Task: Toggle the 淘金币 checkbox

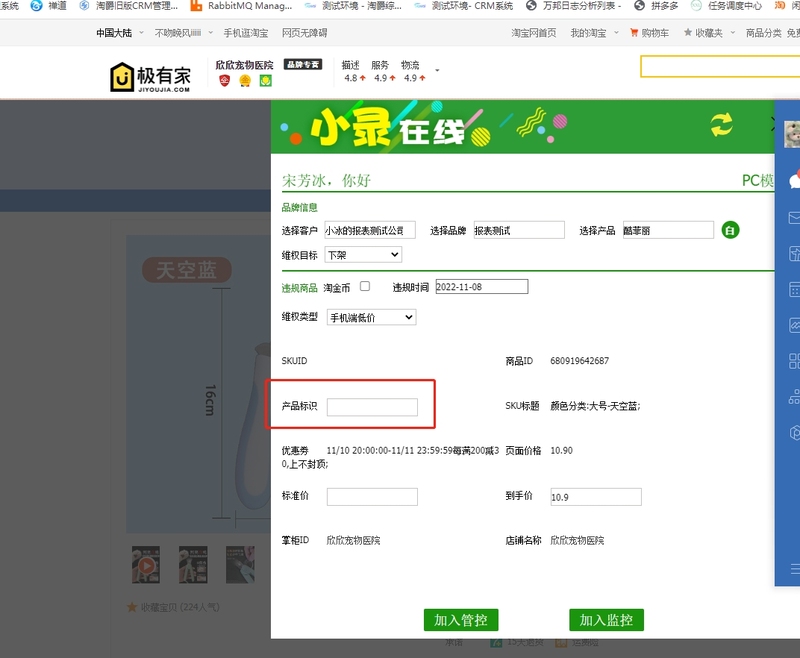Action: tap(365, 286)
